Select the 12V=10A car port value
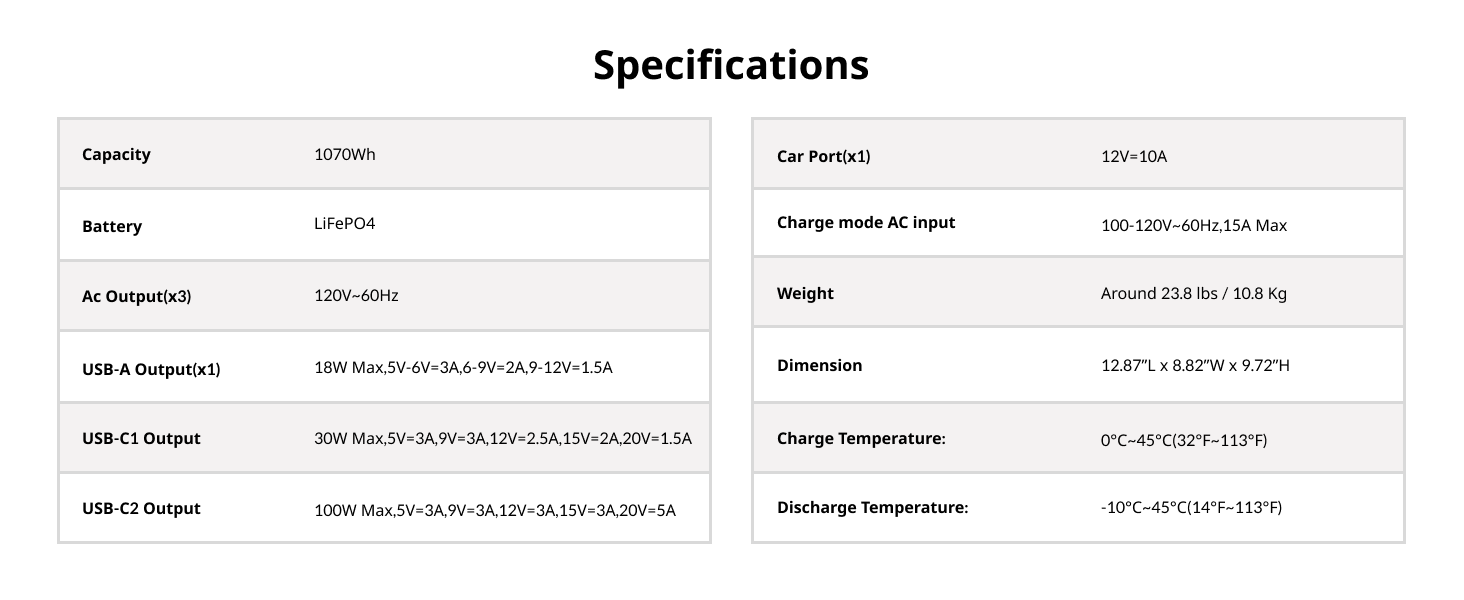1464x600 pixels. tap(1134, 157)
